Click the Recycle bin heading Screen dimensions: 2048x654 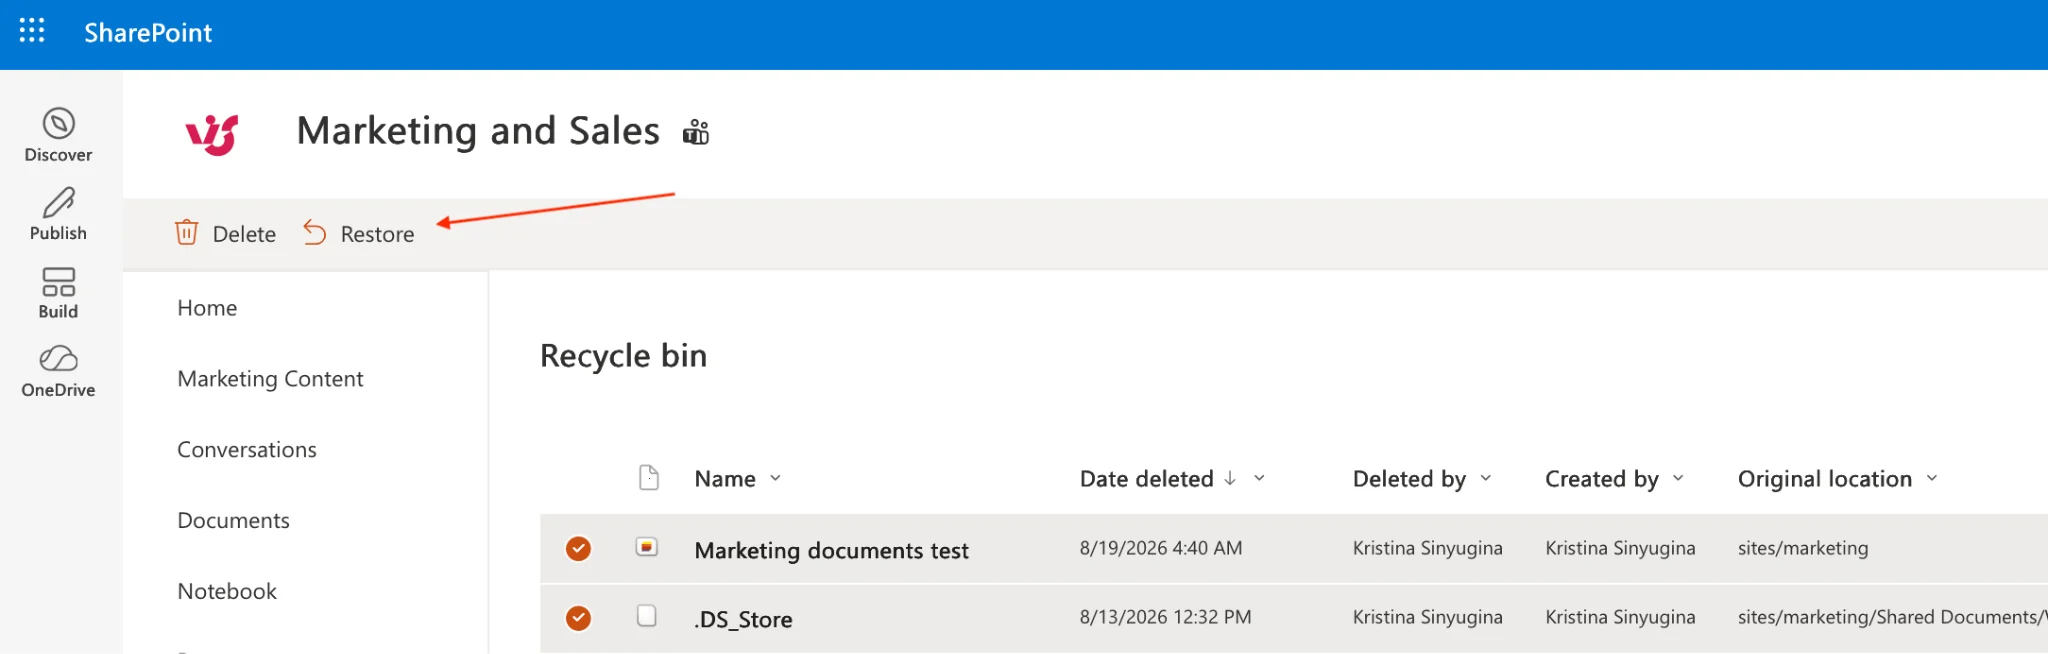(623, 356)
